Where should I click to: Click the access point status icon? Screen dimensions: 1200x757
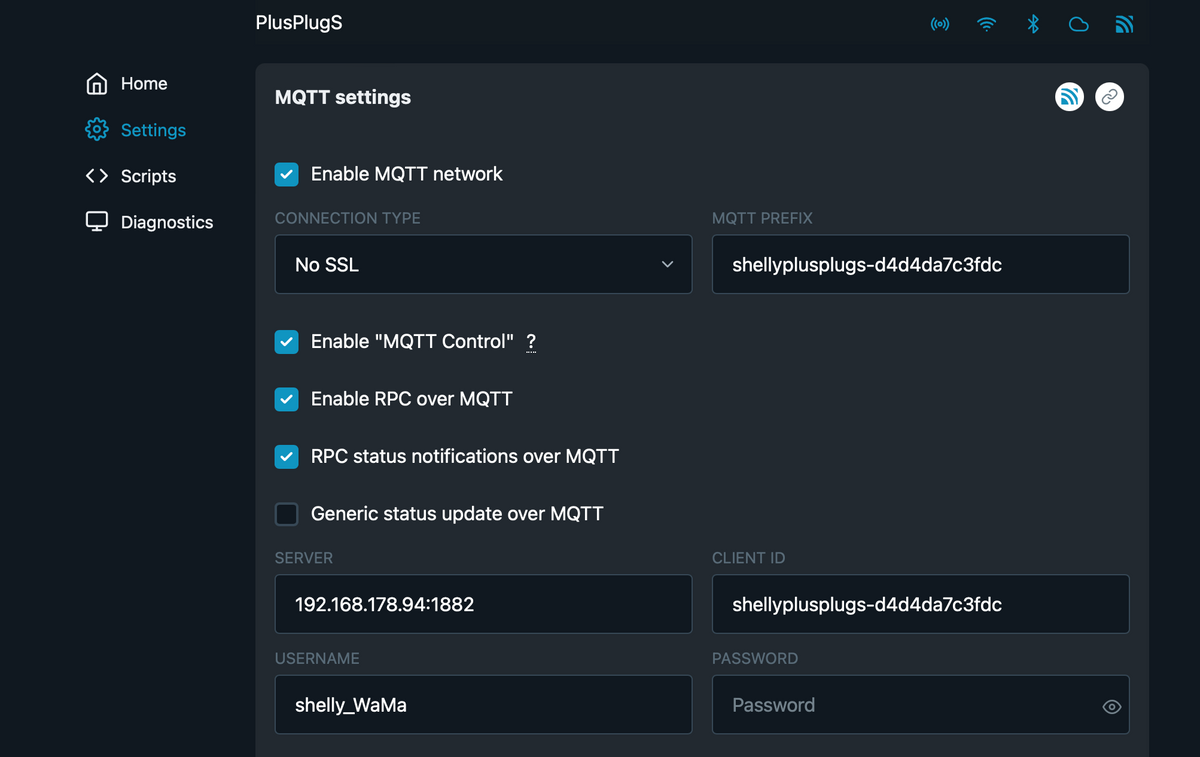940,24
